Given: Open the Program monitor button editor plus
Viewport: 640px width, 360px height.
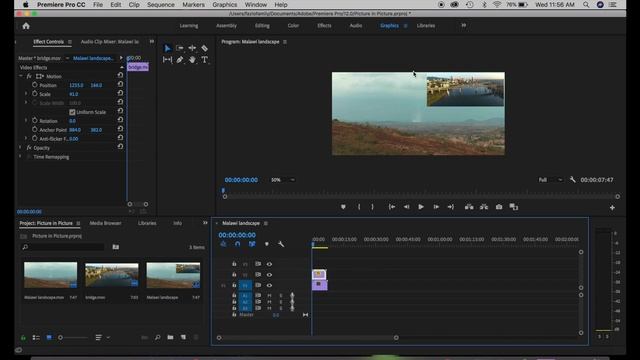Looking at the screenshot, I should coord(612,207).
